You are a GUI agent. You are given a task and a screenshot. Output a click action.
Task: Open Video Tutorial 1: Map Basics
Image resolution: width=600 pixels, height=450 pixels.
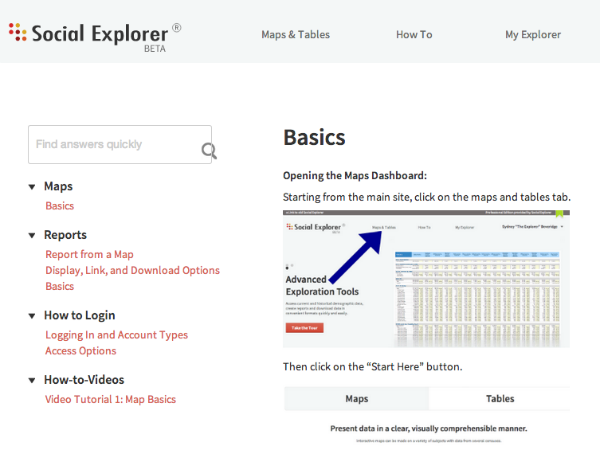[x=111, y=399]
